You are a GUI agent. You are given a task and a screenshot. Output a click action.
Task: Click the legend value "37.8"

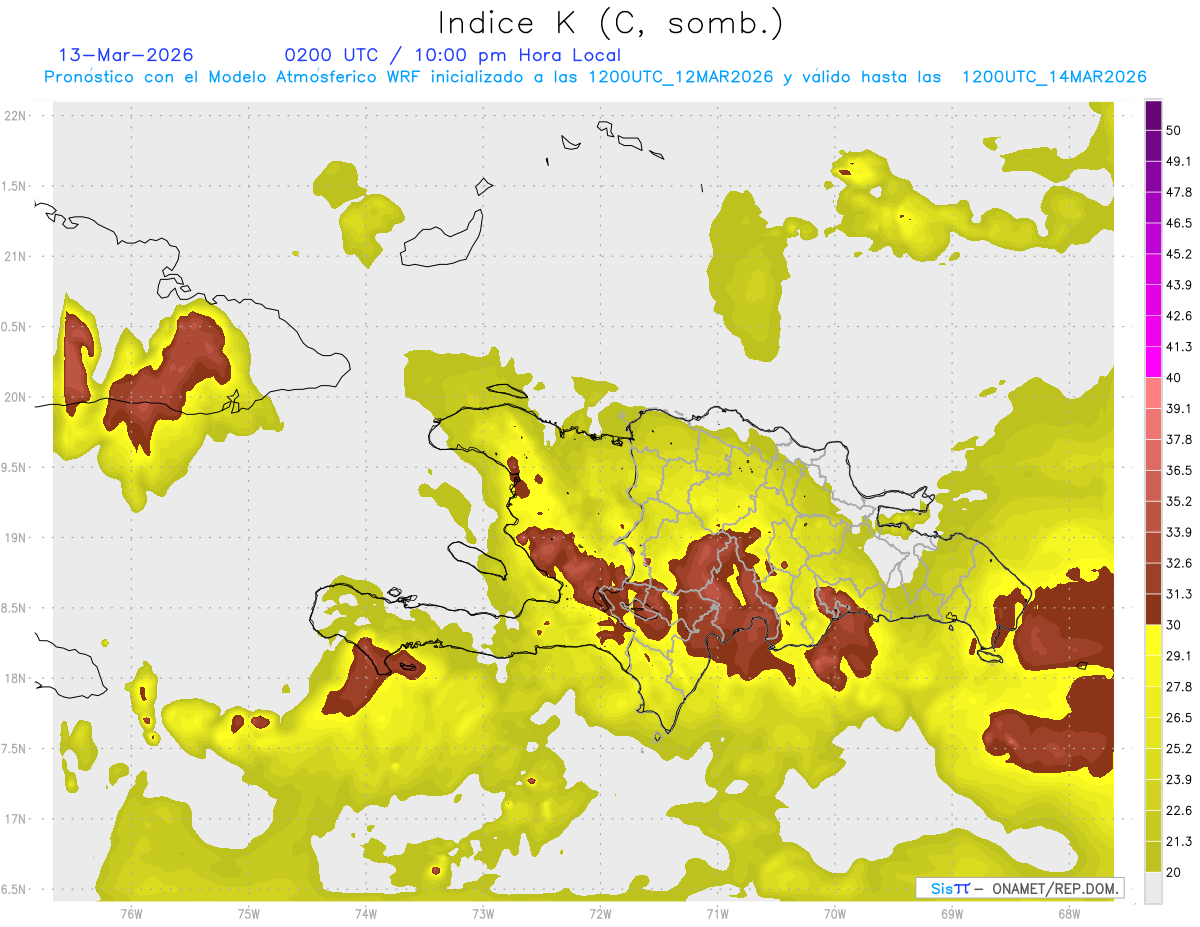tap(1179, 440)
